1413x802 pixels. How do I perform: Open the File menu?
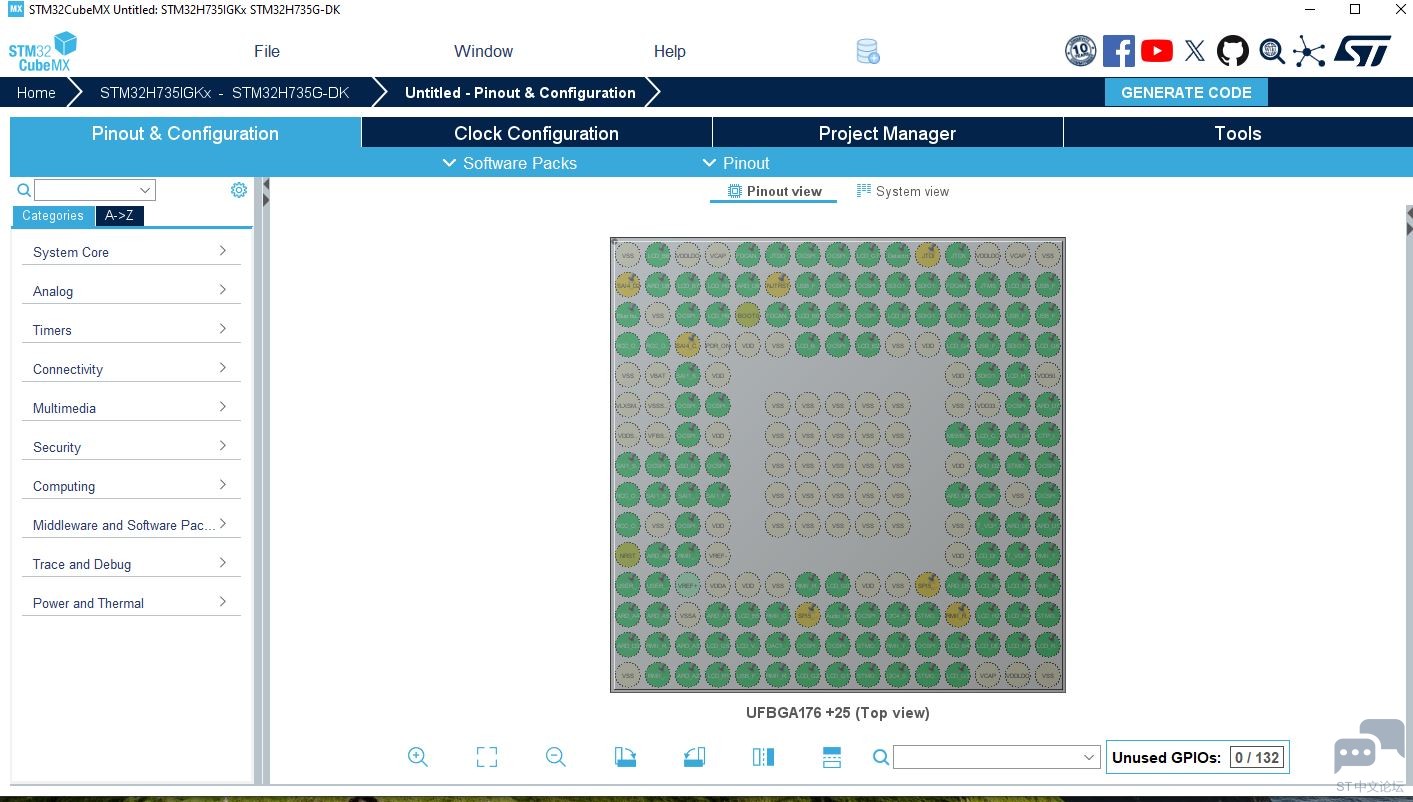(x=267, y=52)
